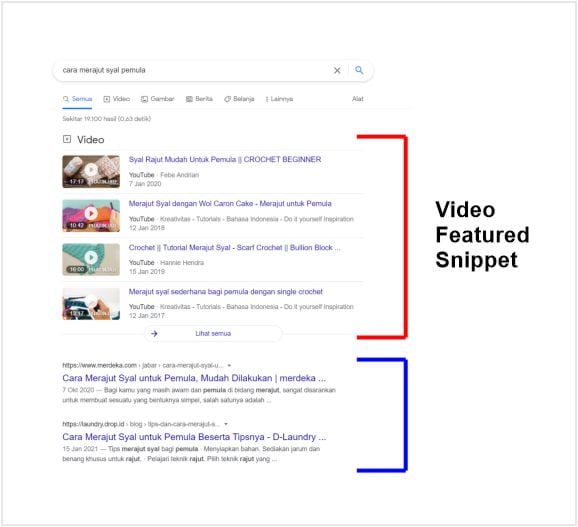Open Merajut syal sederhana bagi pemula link
Screen dimensions: 578x527
(x=226, y=292)
